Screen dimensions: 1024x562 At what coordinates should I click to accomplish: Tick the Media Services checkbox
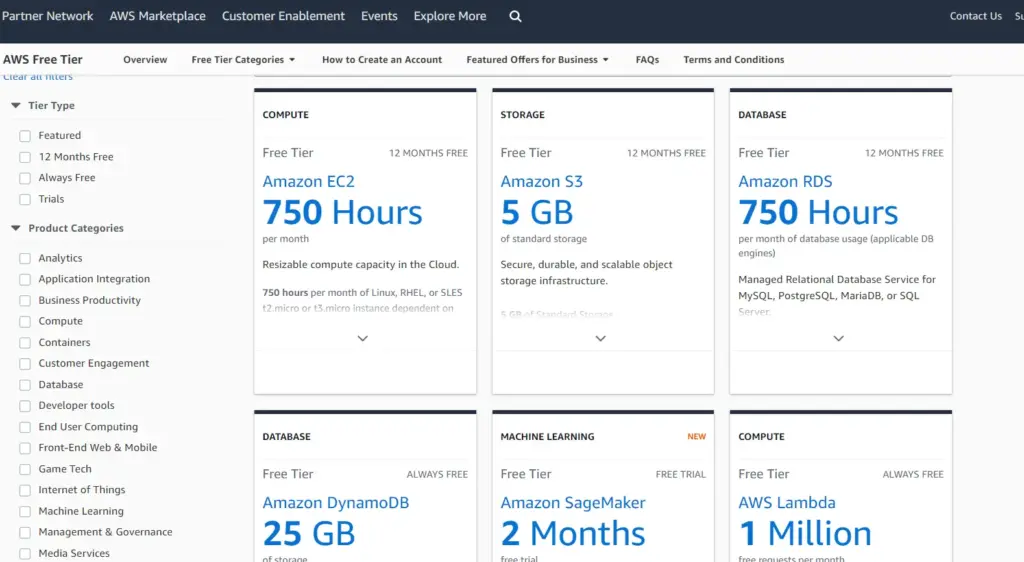(x=25, y=554)
